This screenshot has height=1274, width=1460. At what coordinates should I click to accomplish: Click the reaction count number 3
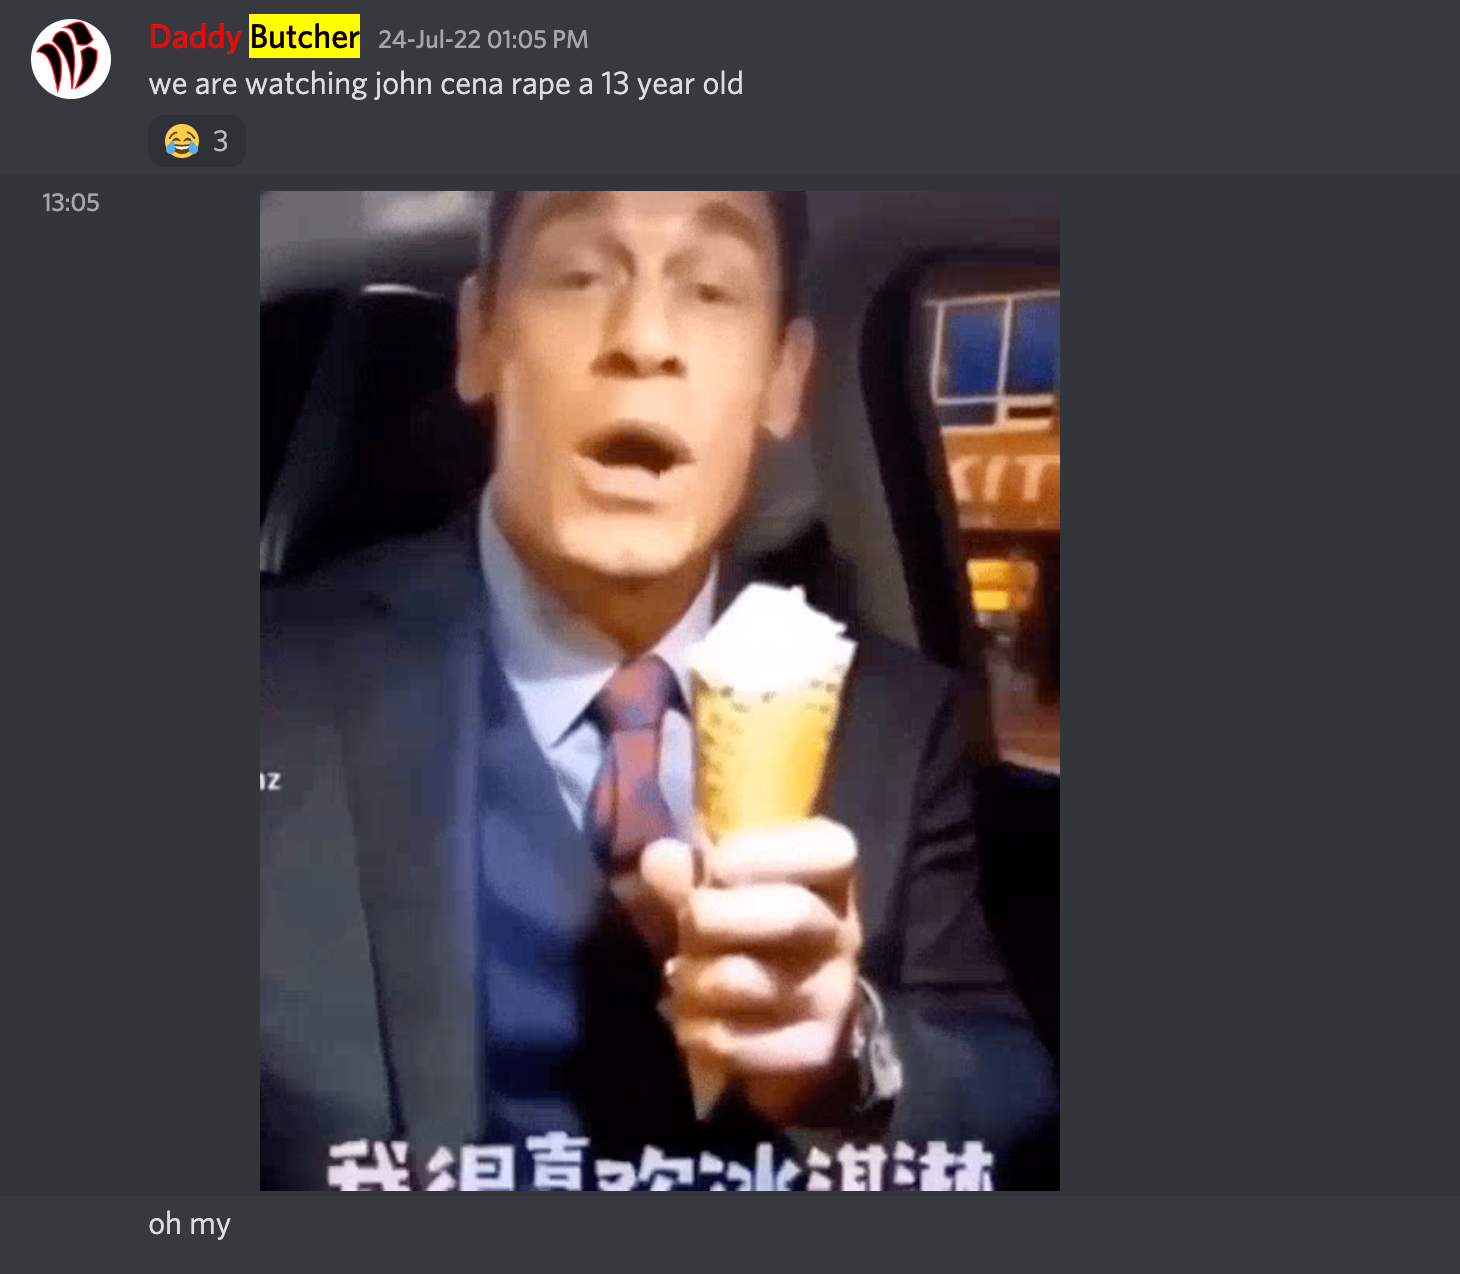(221, 141)
